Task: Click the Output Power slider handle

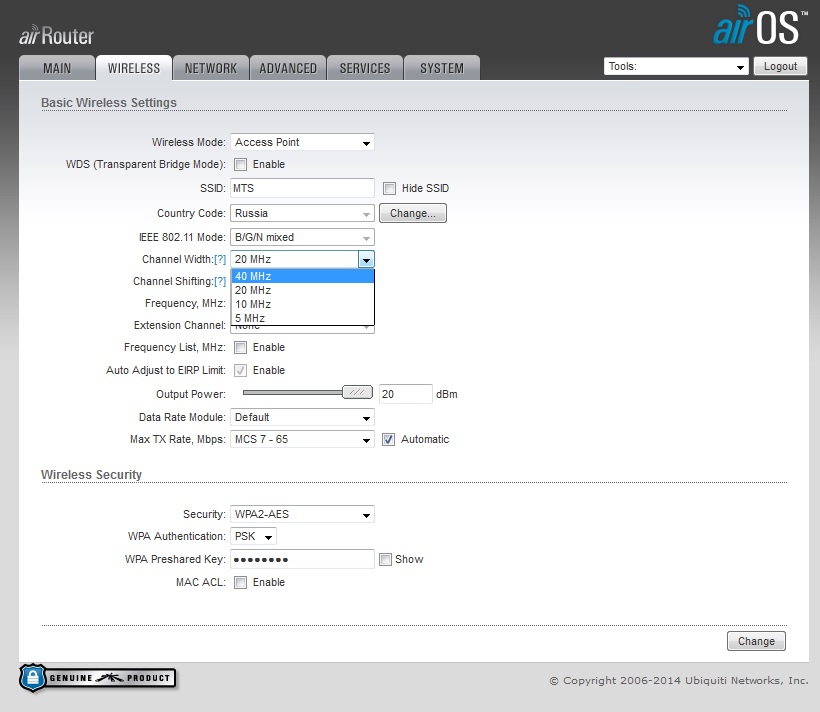Action: click(x=357, y=393)
